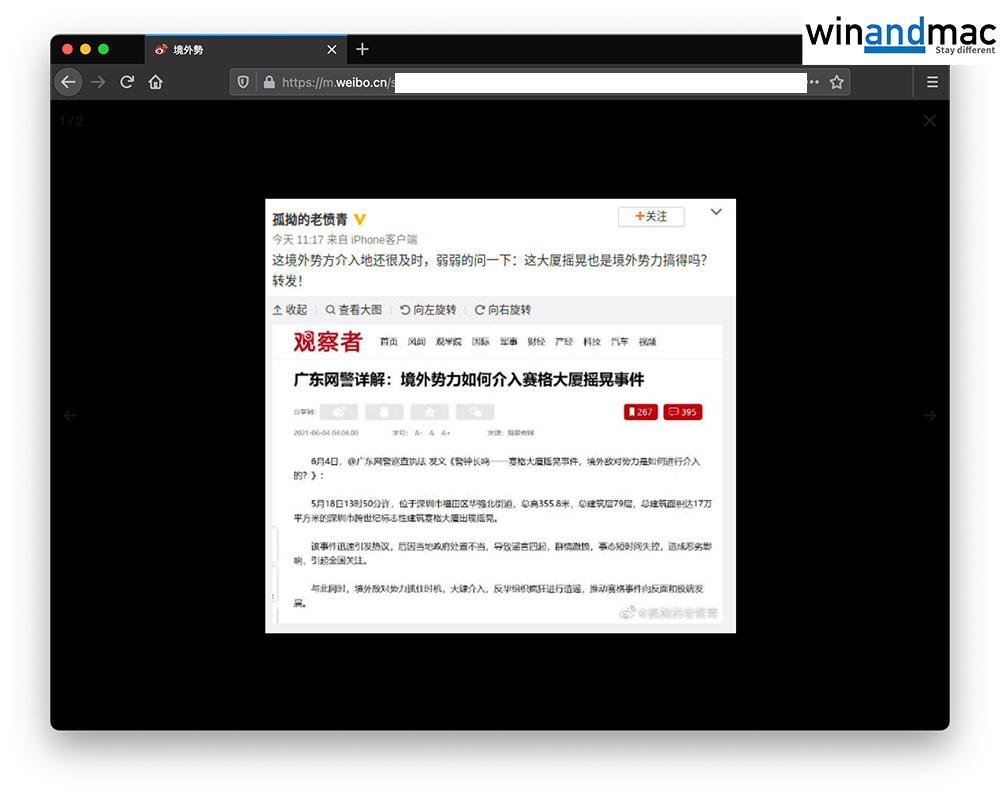Show site security info via padlock icon
The image size is (1000, 797).
point(268,82)
